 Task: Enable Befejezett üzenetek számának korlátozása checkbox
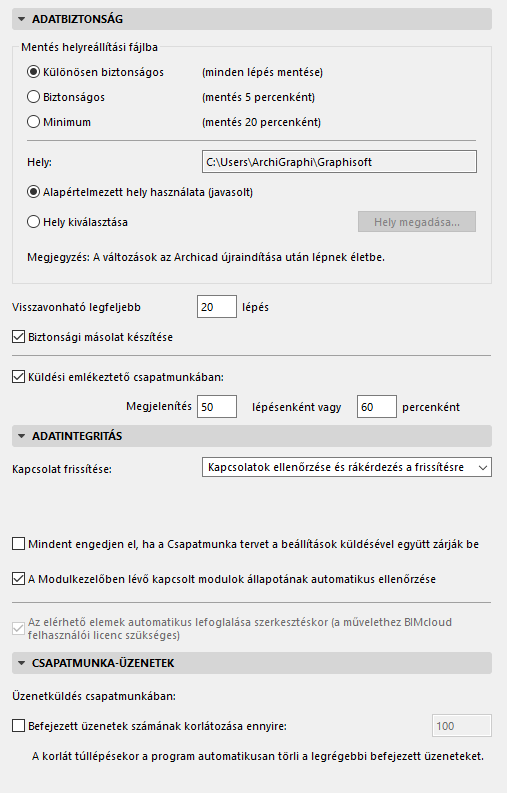coord(18,726)
